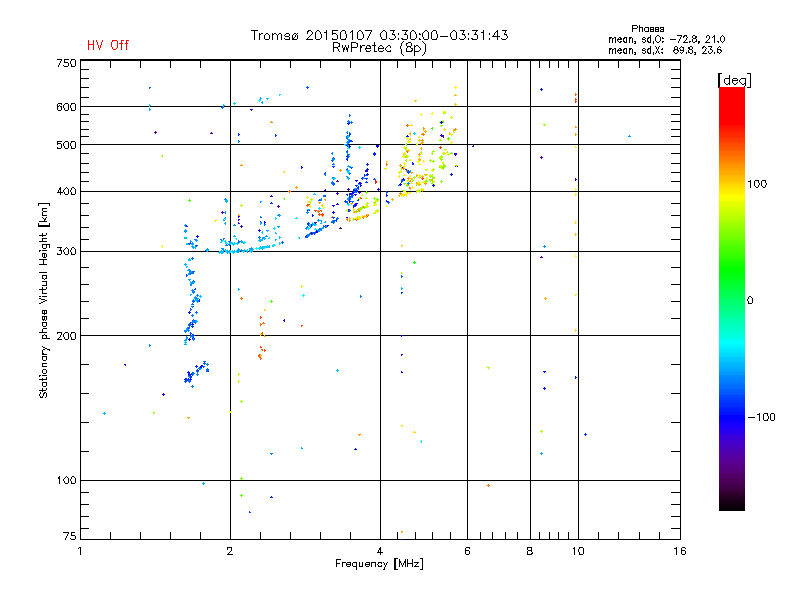Click the 16 tick on the frequency axis
Screen dimensions: 800x600
[x=679, y=551]
